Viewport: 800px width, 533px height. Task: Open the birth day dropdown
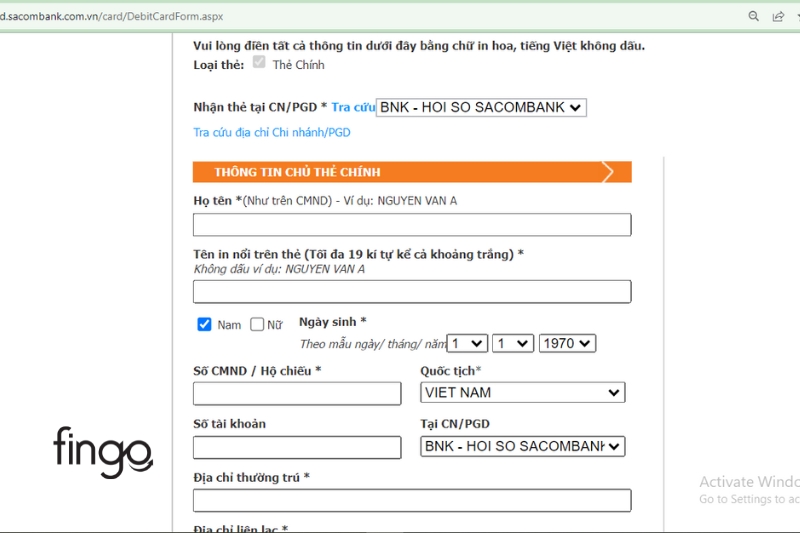tap(467, 343)
